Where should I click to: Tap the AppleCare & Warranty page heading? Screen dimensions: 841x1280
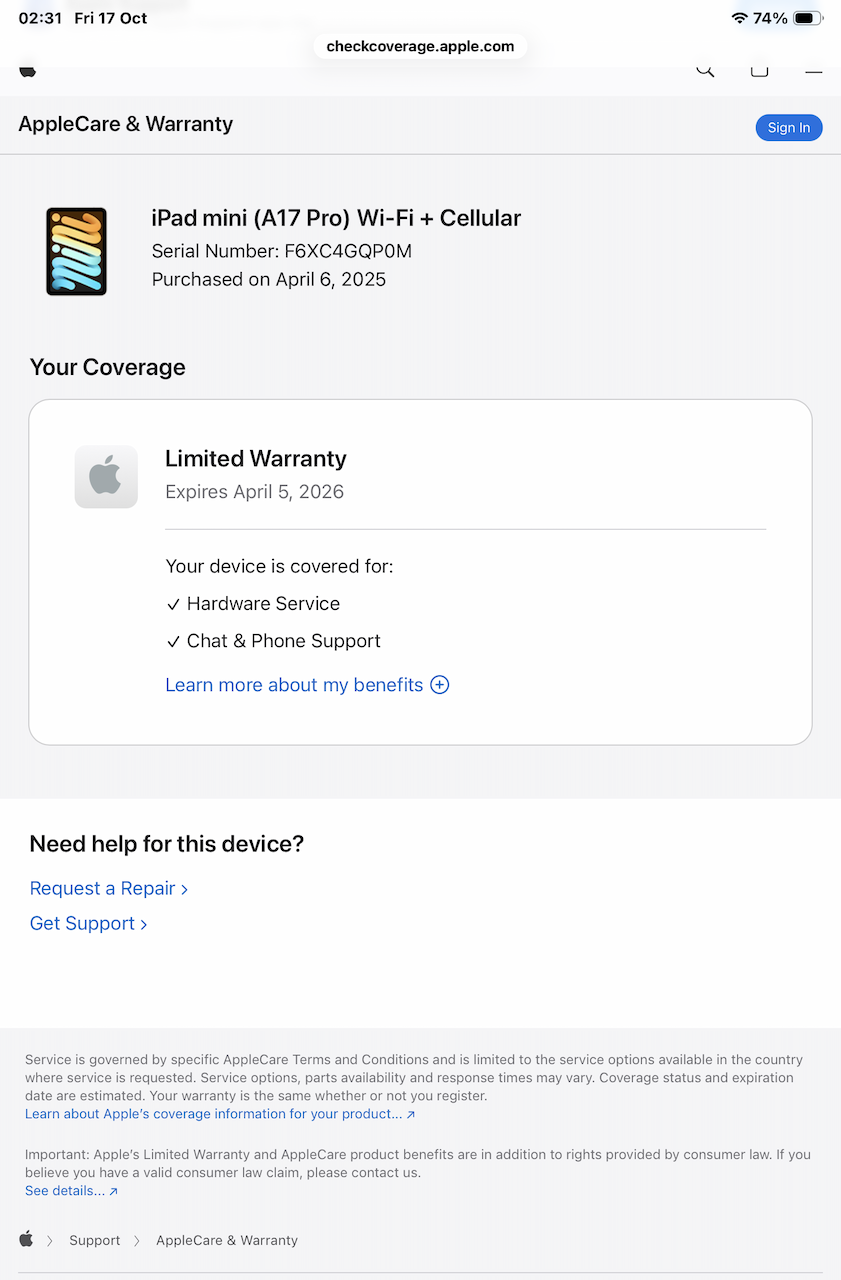point(126,124)
